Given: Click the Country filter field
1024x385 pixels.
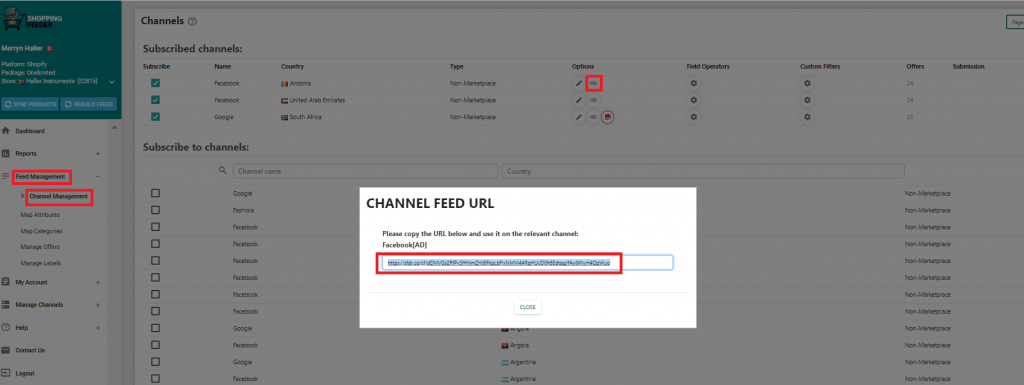Looking at the screenshot, I should 703,171.
